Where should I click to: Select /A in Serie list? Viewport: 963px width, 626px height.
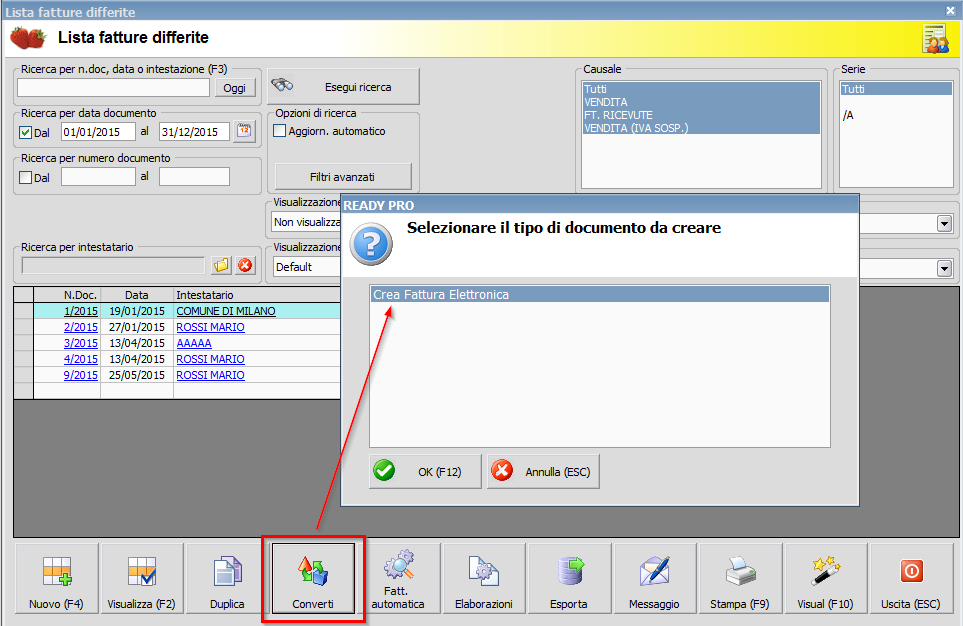click(896, 115)
